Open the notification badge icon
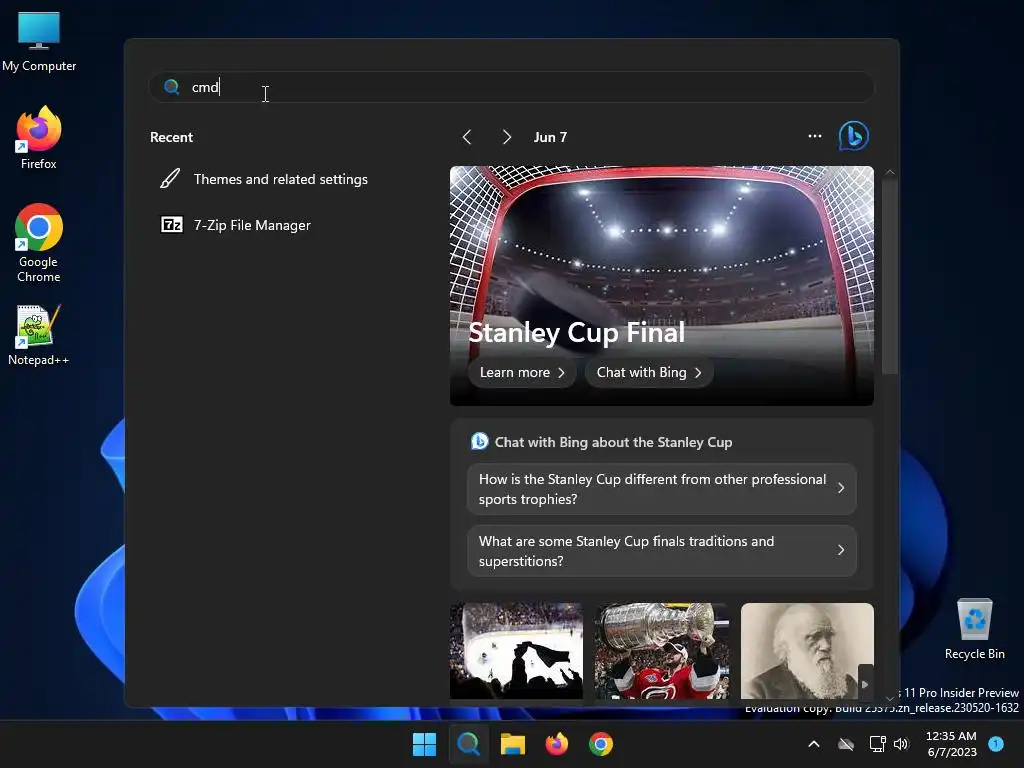 (996, 744)
